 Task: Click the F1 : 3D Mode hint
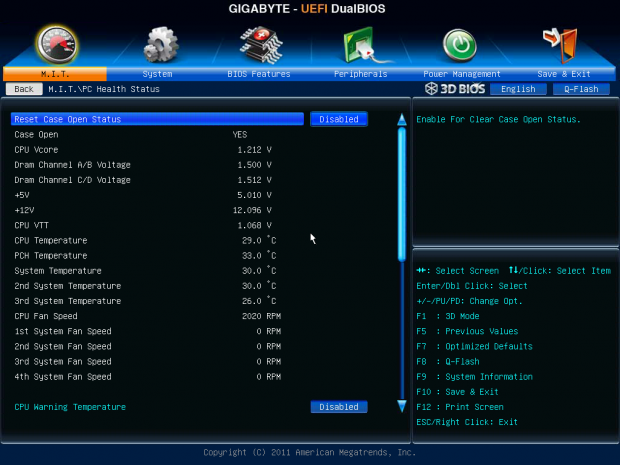click(x=448, y=316)
